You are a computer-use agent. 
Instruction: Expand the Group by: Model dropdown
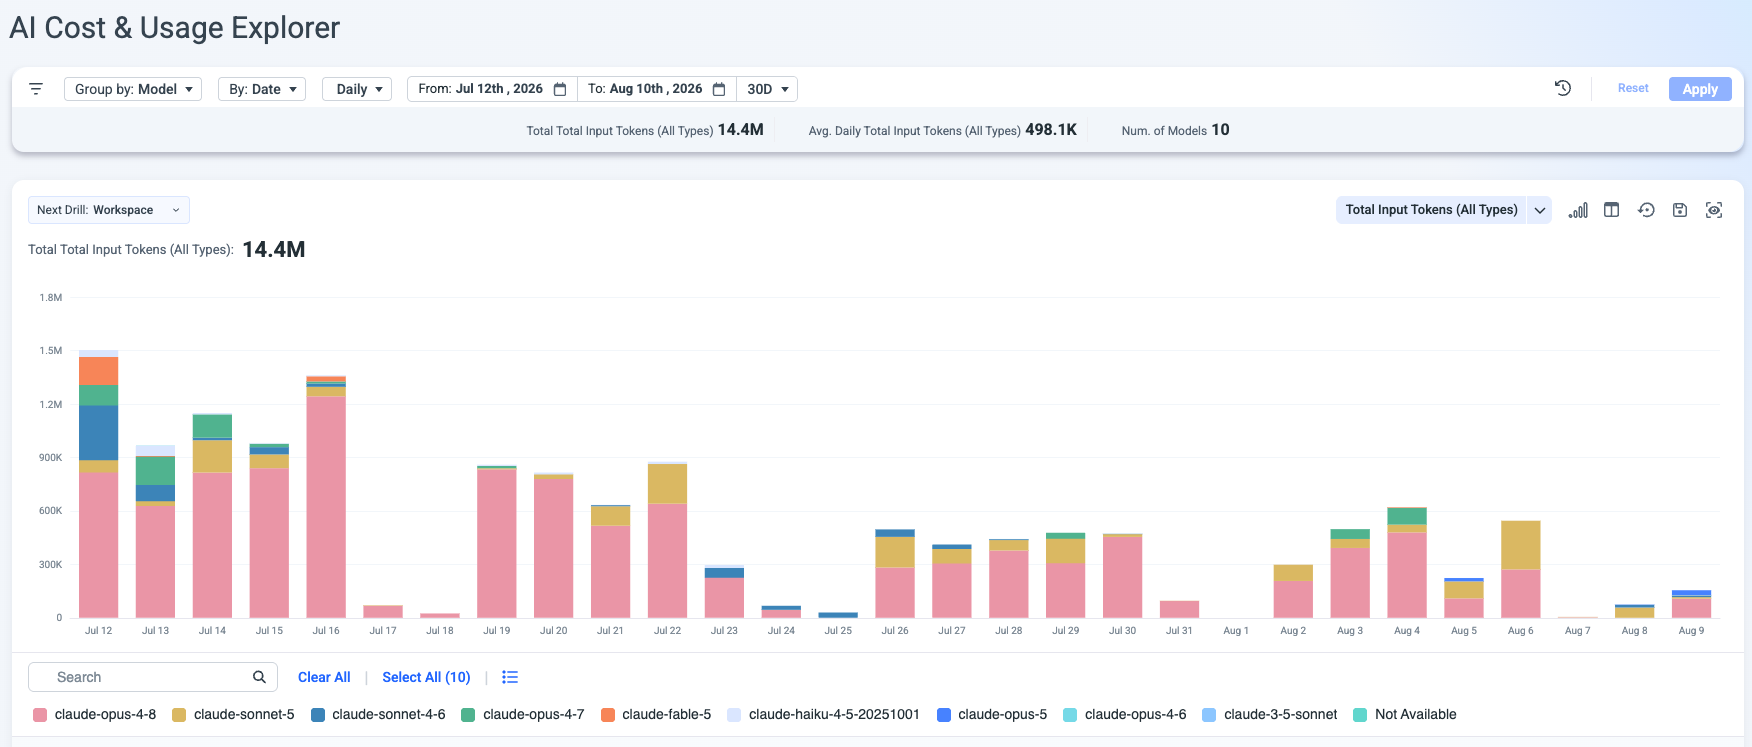[133, 89]
